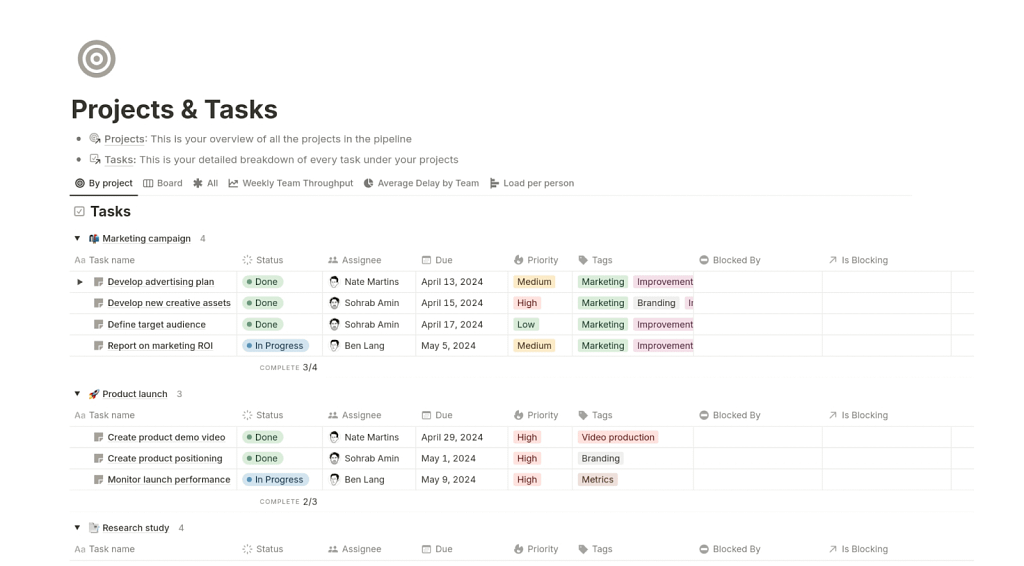1024x566 pixels.
Task: Open the All view tab
Action: [205, 183]
